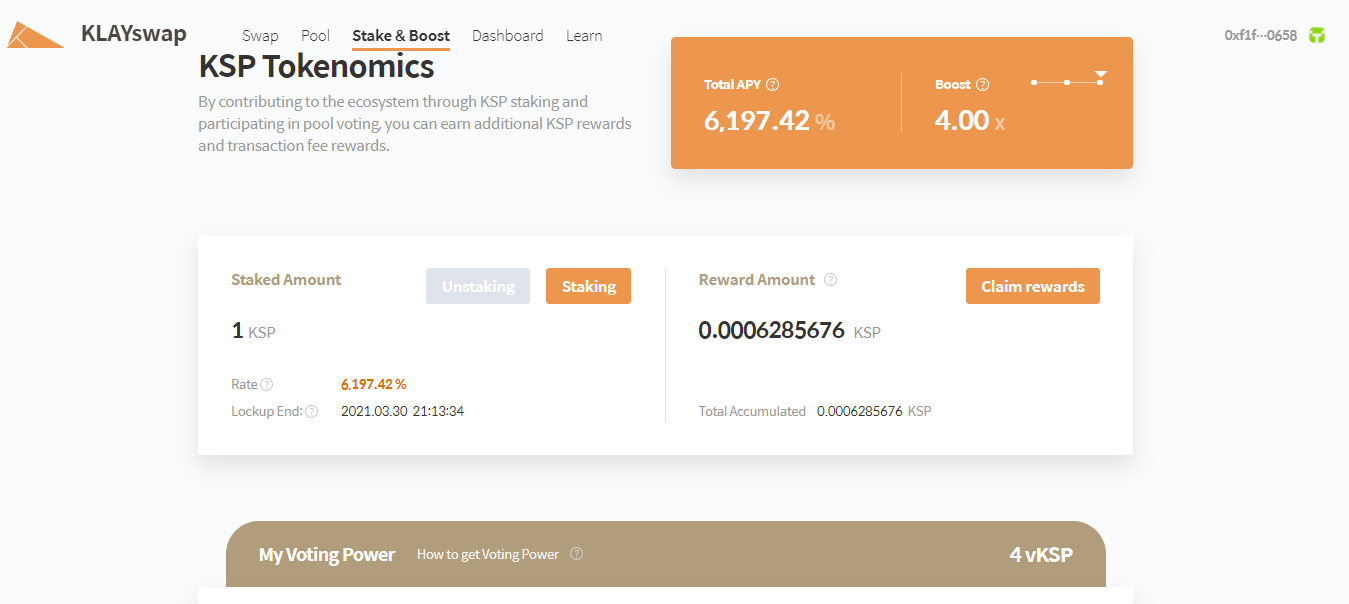Open the Boost help question icon
The height and width of the screenshot is (604, 1349).
pyautogui.click(x=982, y=85)
